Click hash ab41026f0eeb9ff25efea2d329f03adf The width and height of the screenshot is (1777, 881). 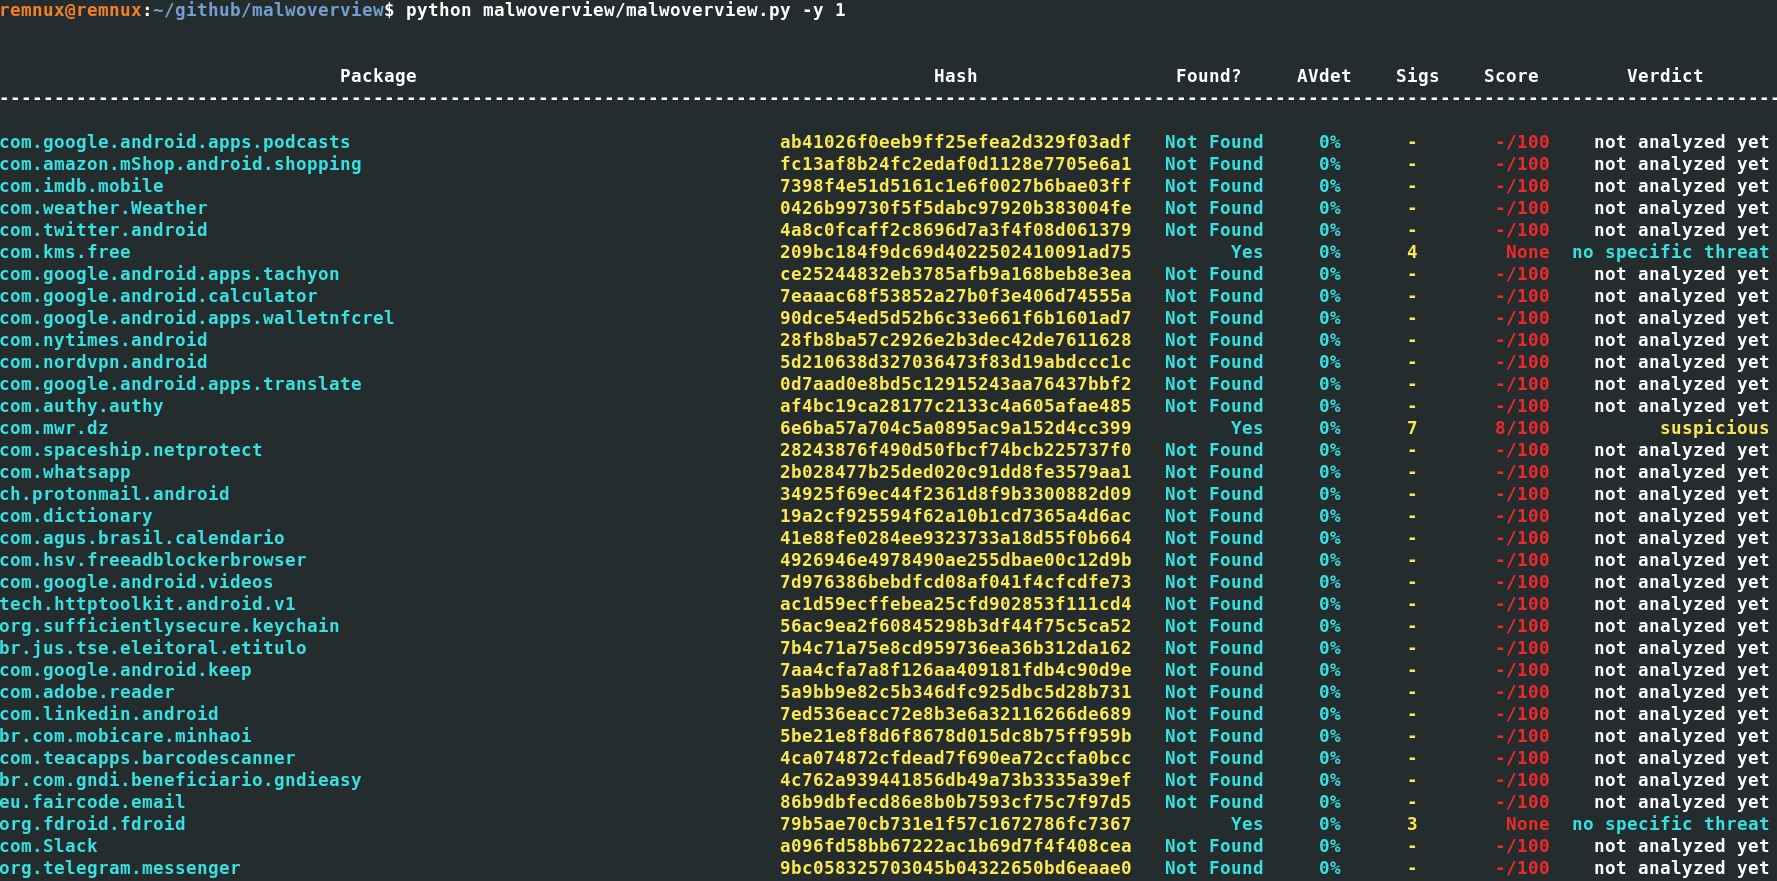pos(955,142)
